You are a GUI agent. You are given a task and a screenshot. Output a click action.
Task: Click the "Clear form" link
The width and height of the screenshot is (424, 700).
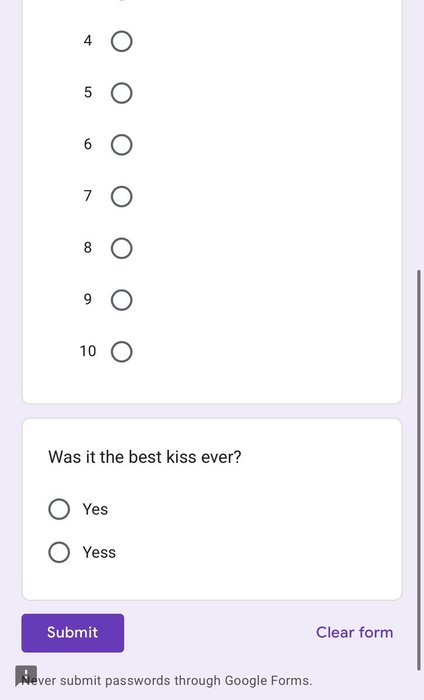tap(354, 632)
